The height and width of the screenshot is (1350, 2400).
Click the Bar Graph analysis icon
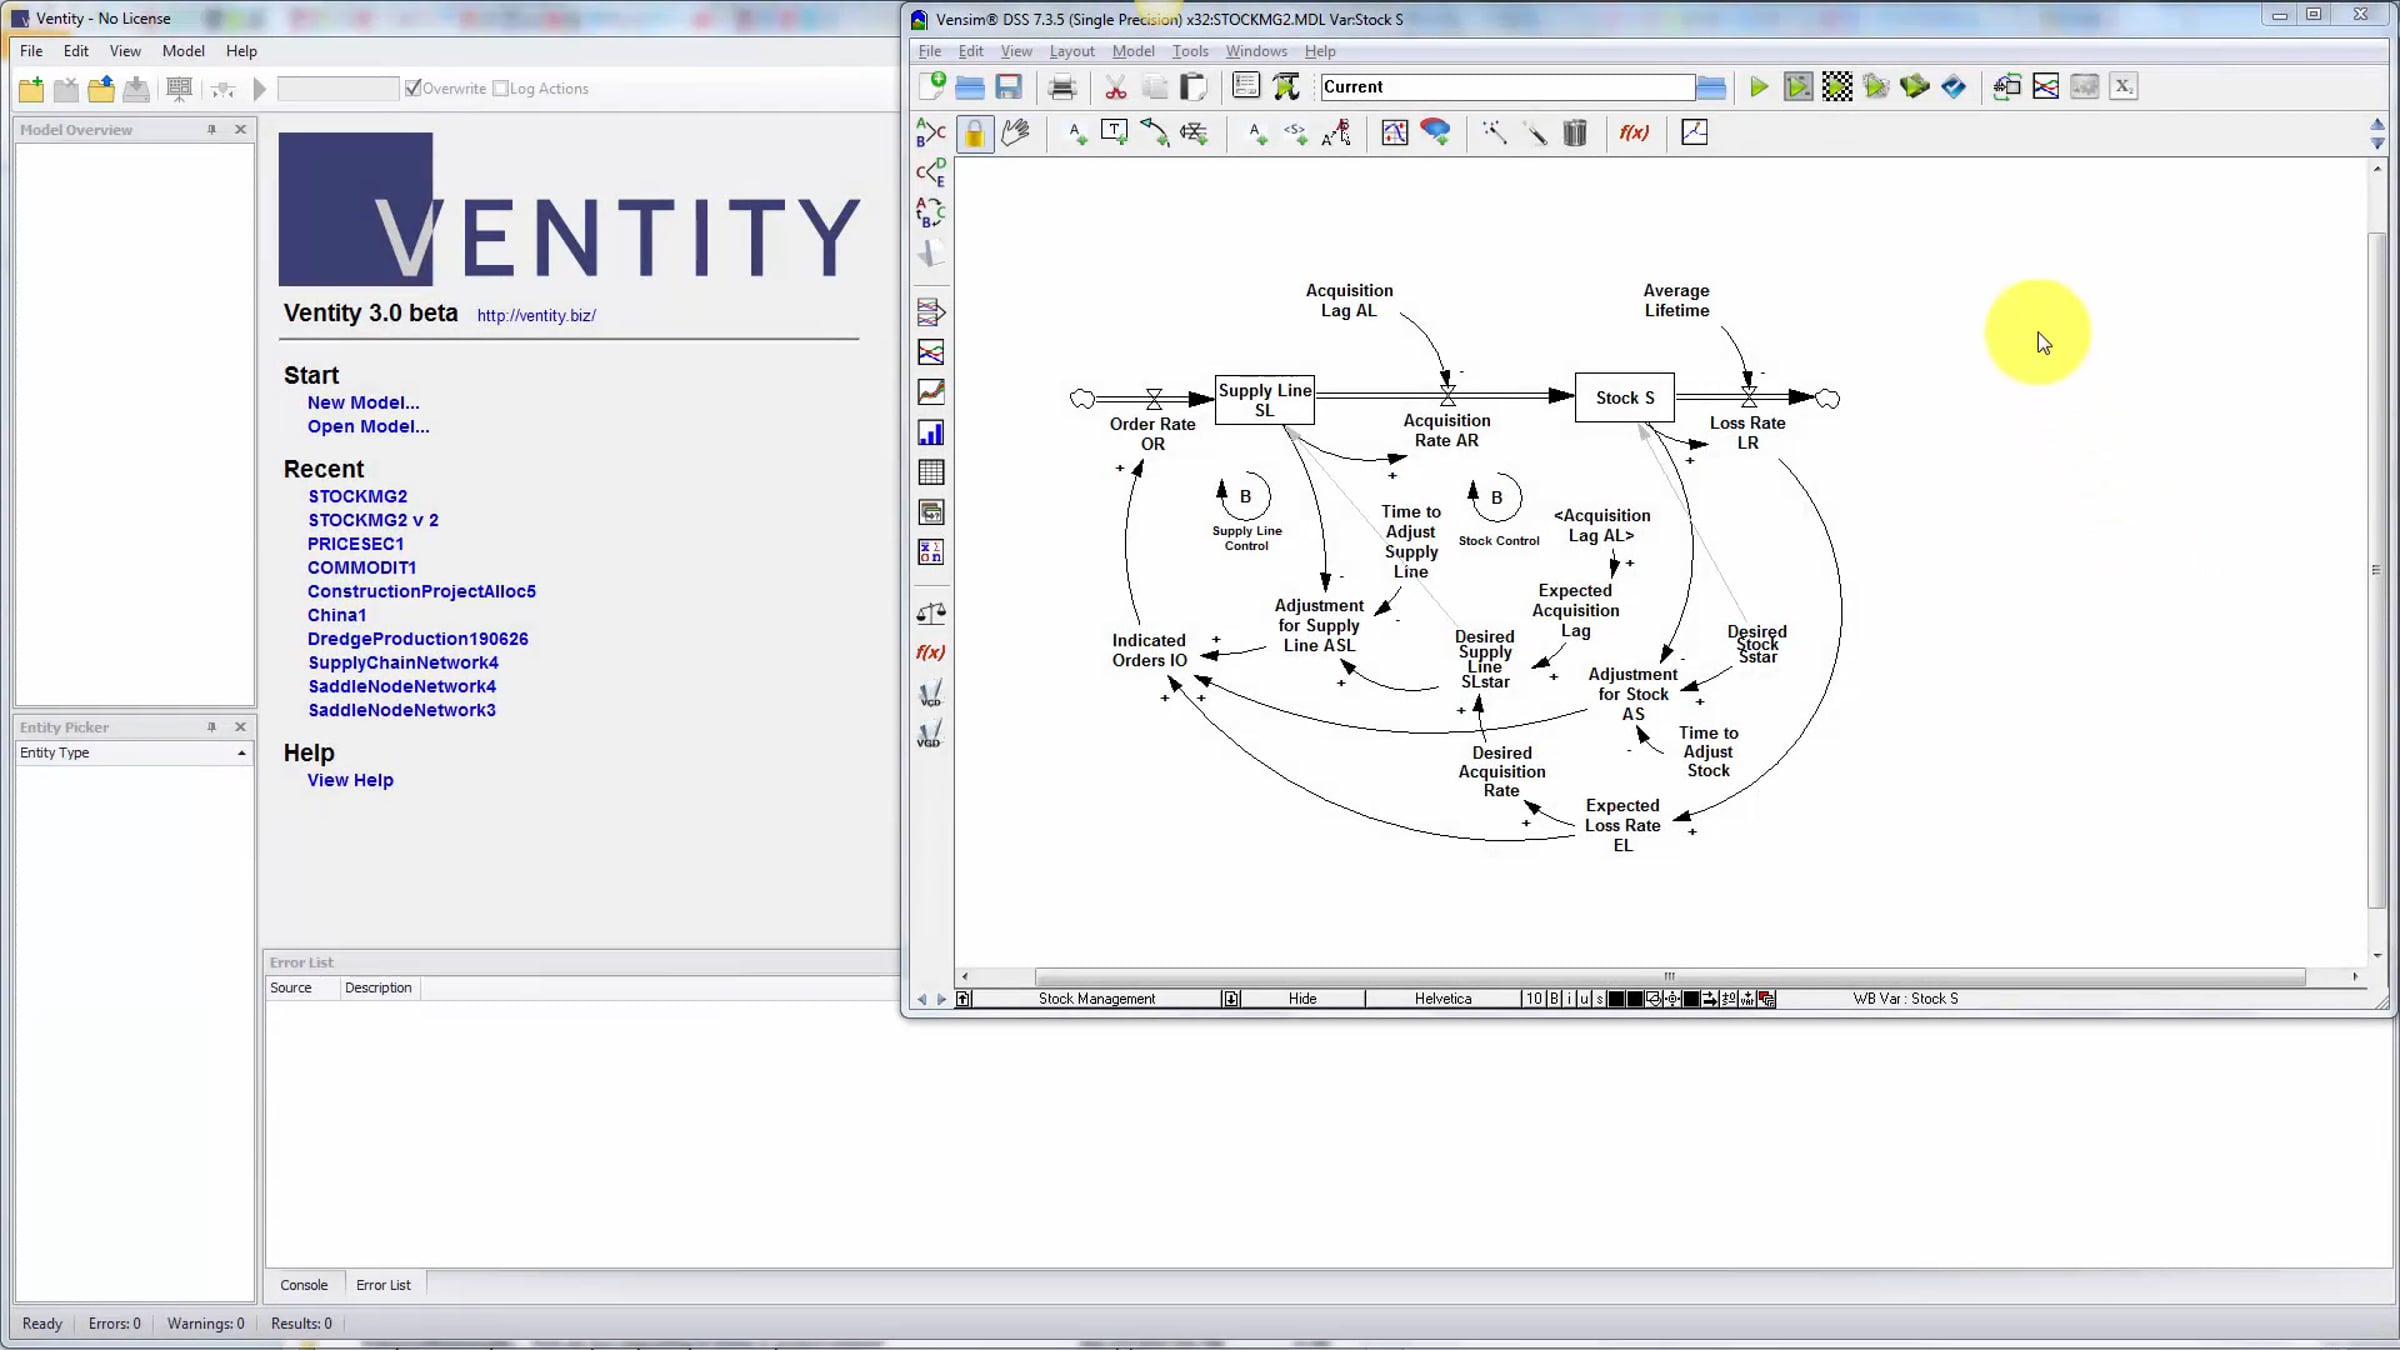930,433
